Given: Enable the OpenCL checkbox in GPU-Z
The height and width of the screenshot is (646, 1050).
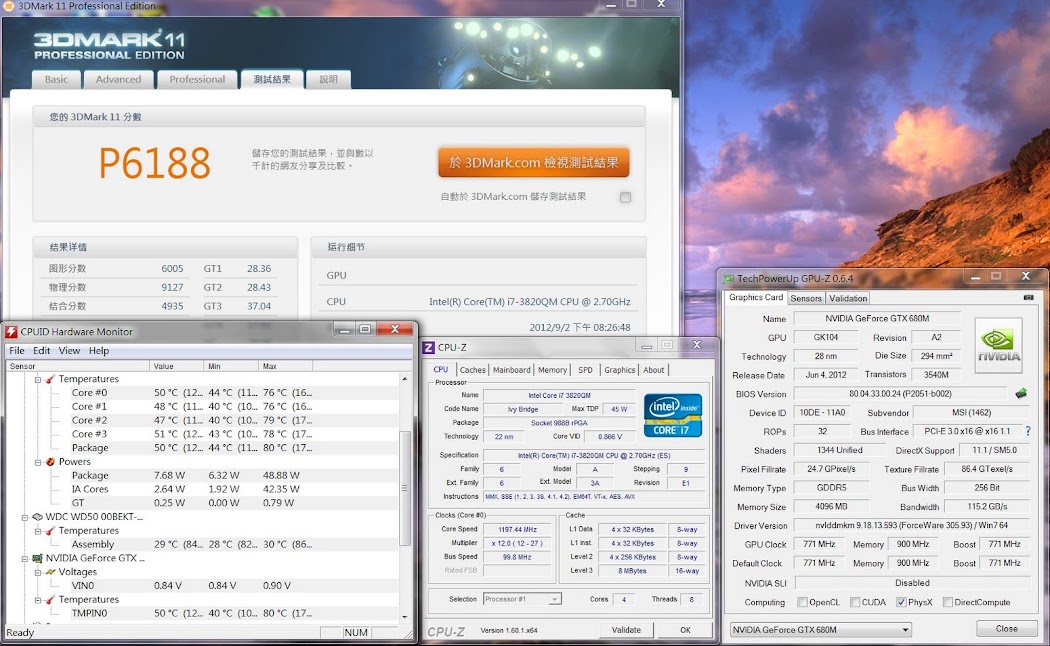Looking at the screenshot, I should tap(802, 602).
